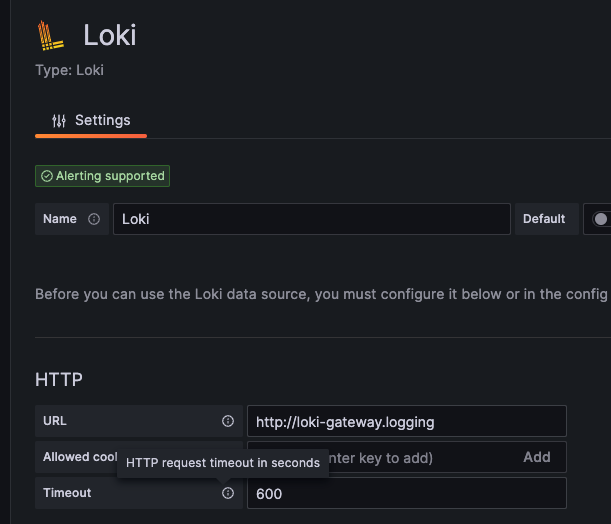Click the info icon next to Name

(94, 219)
